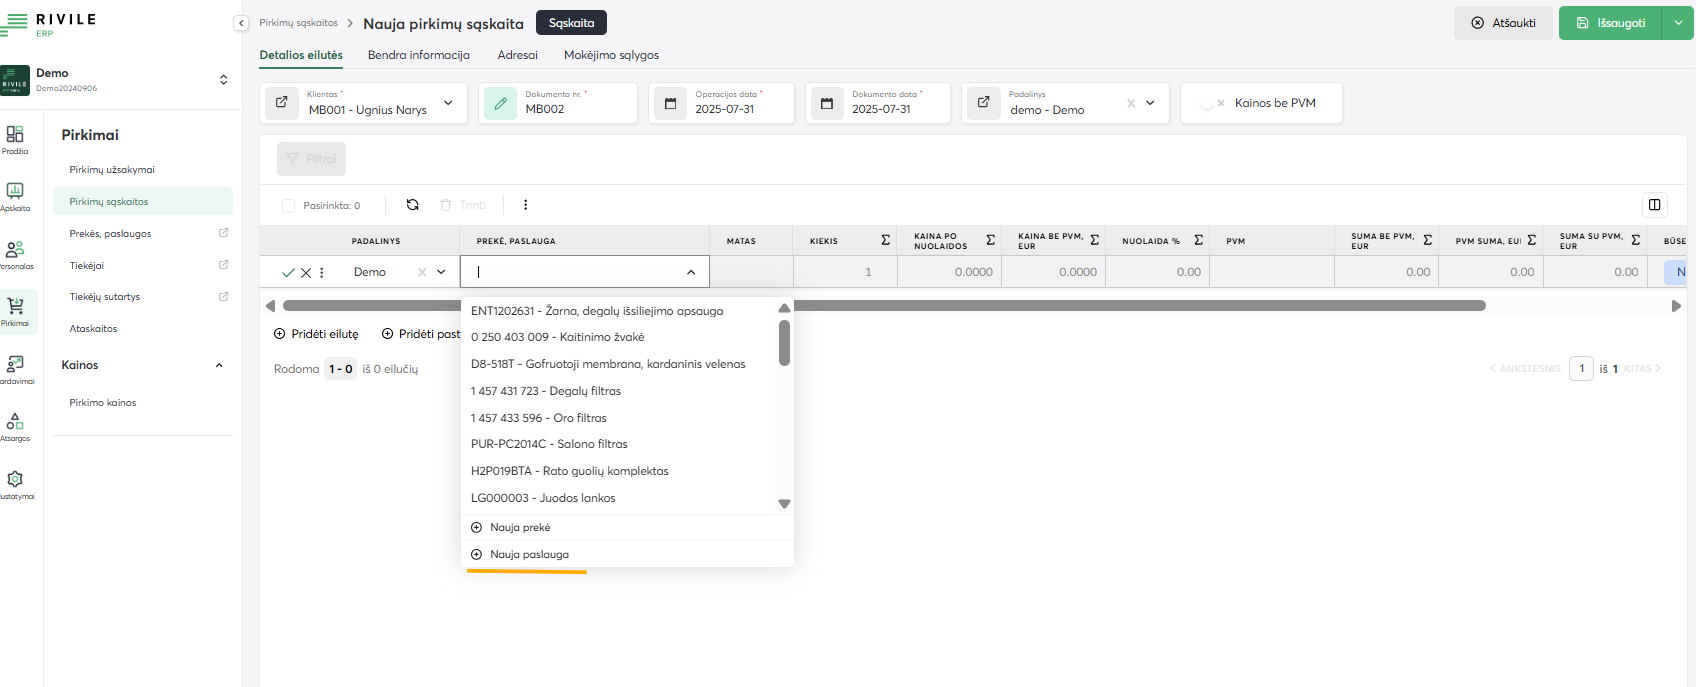Screen dimensions: 1696x687
Task: Open the column layout settings icon
Action: 1654,205
